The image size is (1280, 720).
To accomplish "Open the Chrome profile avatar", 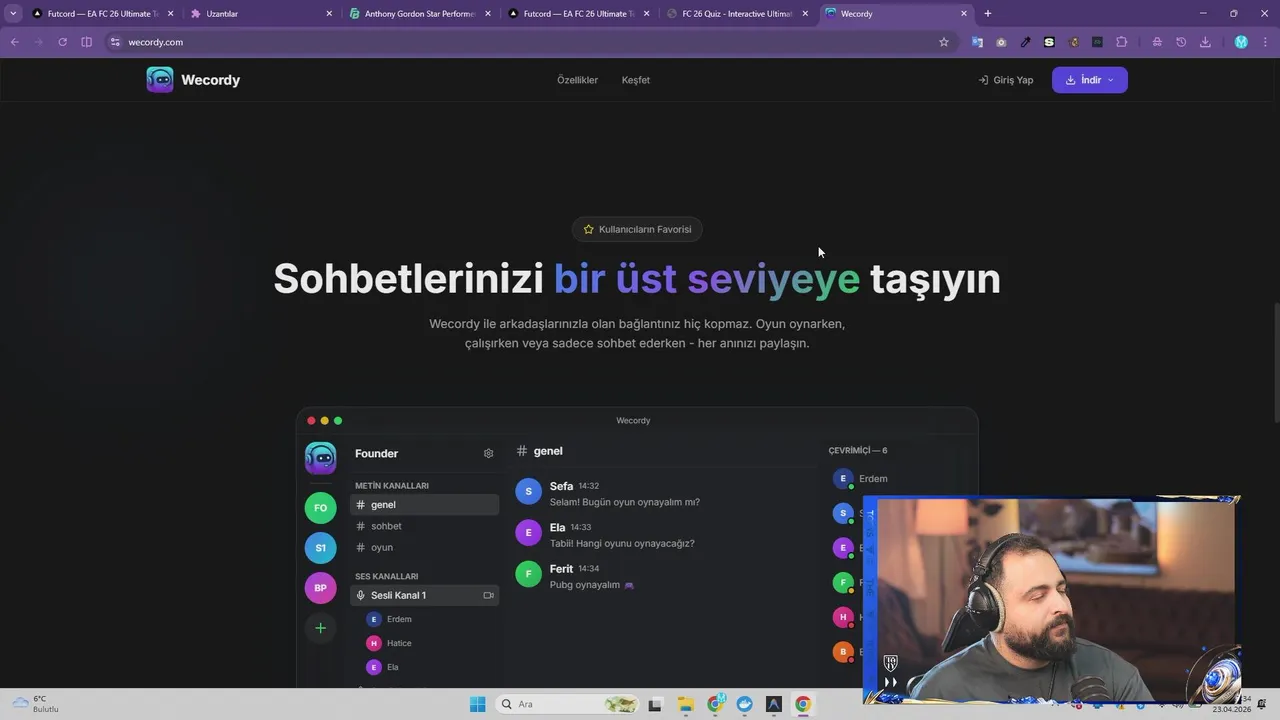I will coord(1241,42).
